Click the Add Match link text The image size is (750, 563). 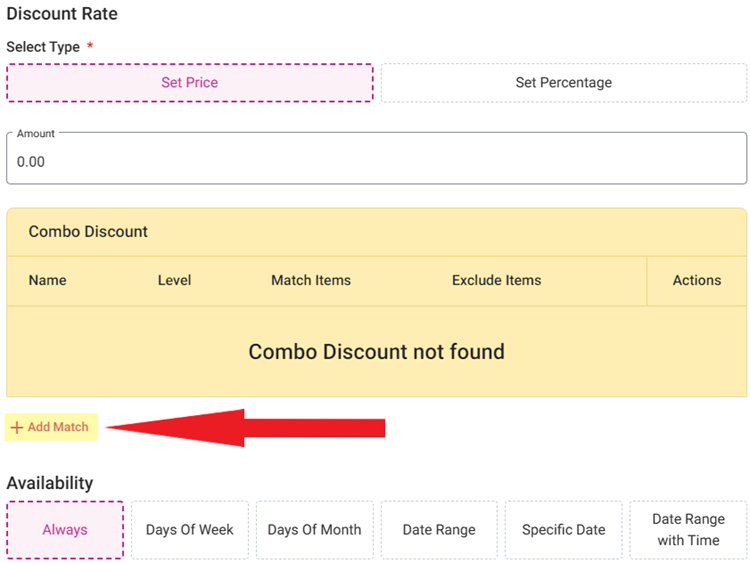58,427
